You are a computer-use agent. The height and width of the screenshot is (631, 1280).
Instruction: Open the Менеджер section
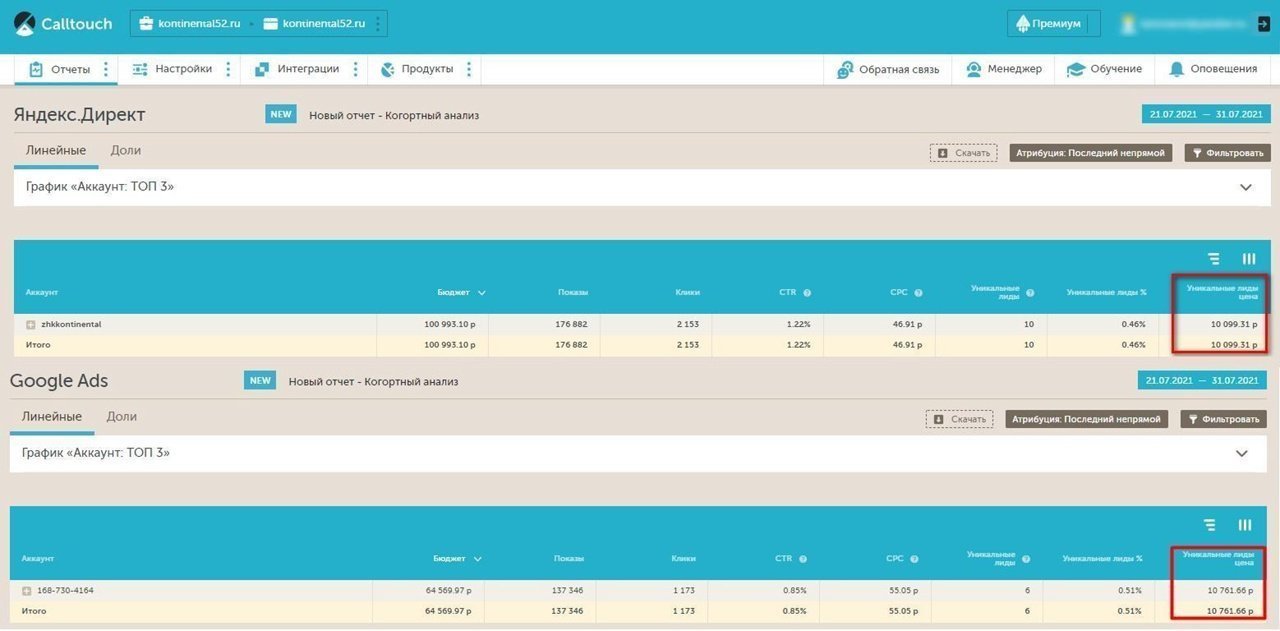point(1004,69)
